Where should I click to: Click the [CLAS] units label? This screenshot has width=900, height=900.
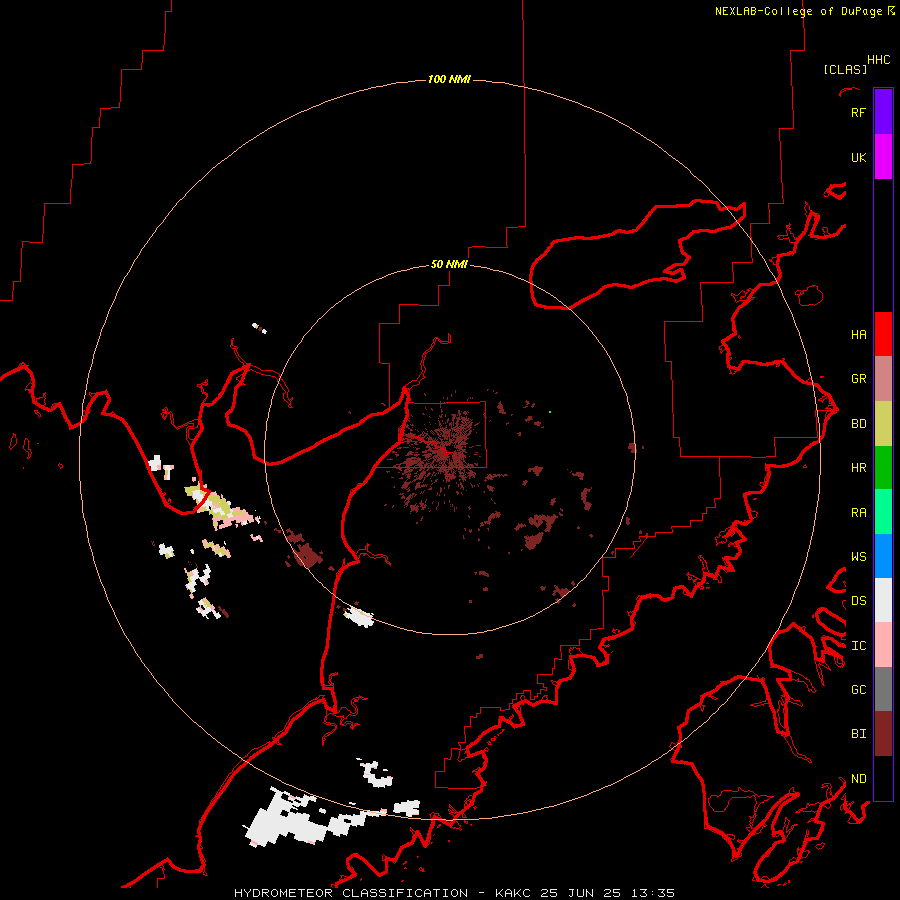(x=845, y=69)
